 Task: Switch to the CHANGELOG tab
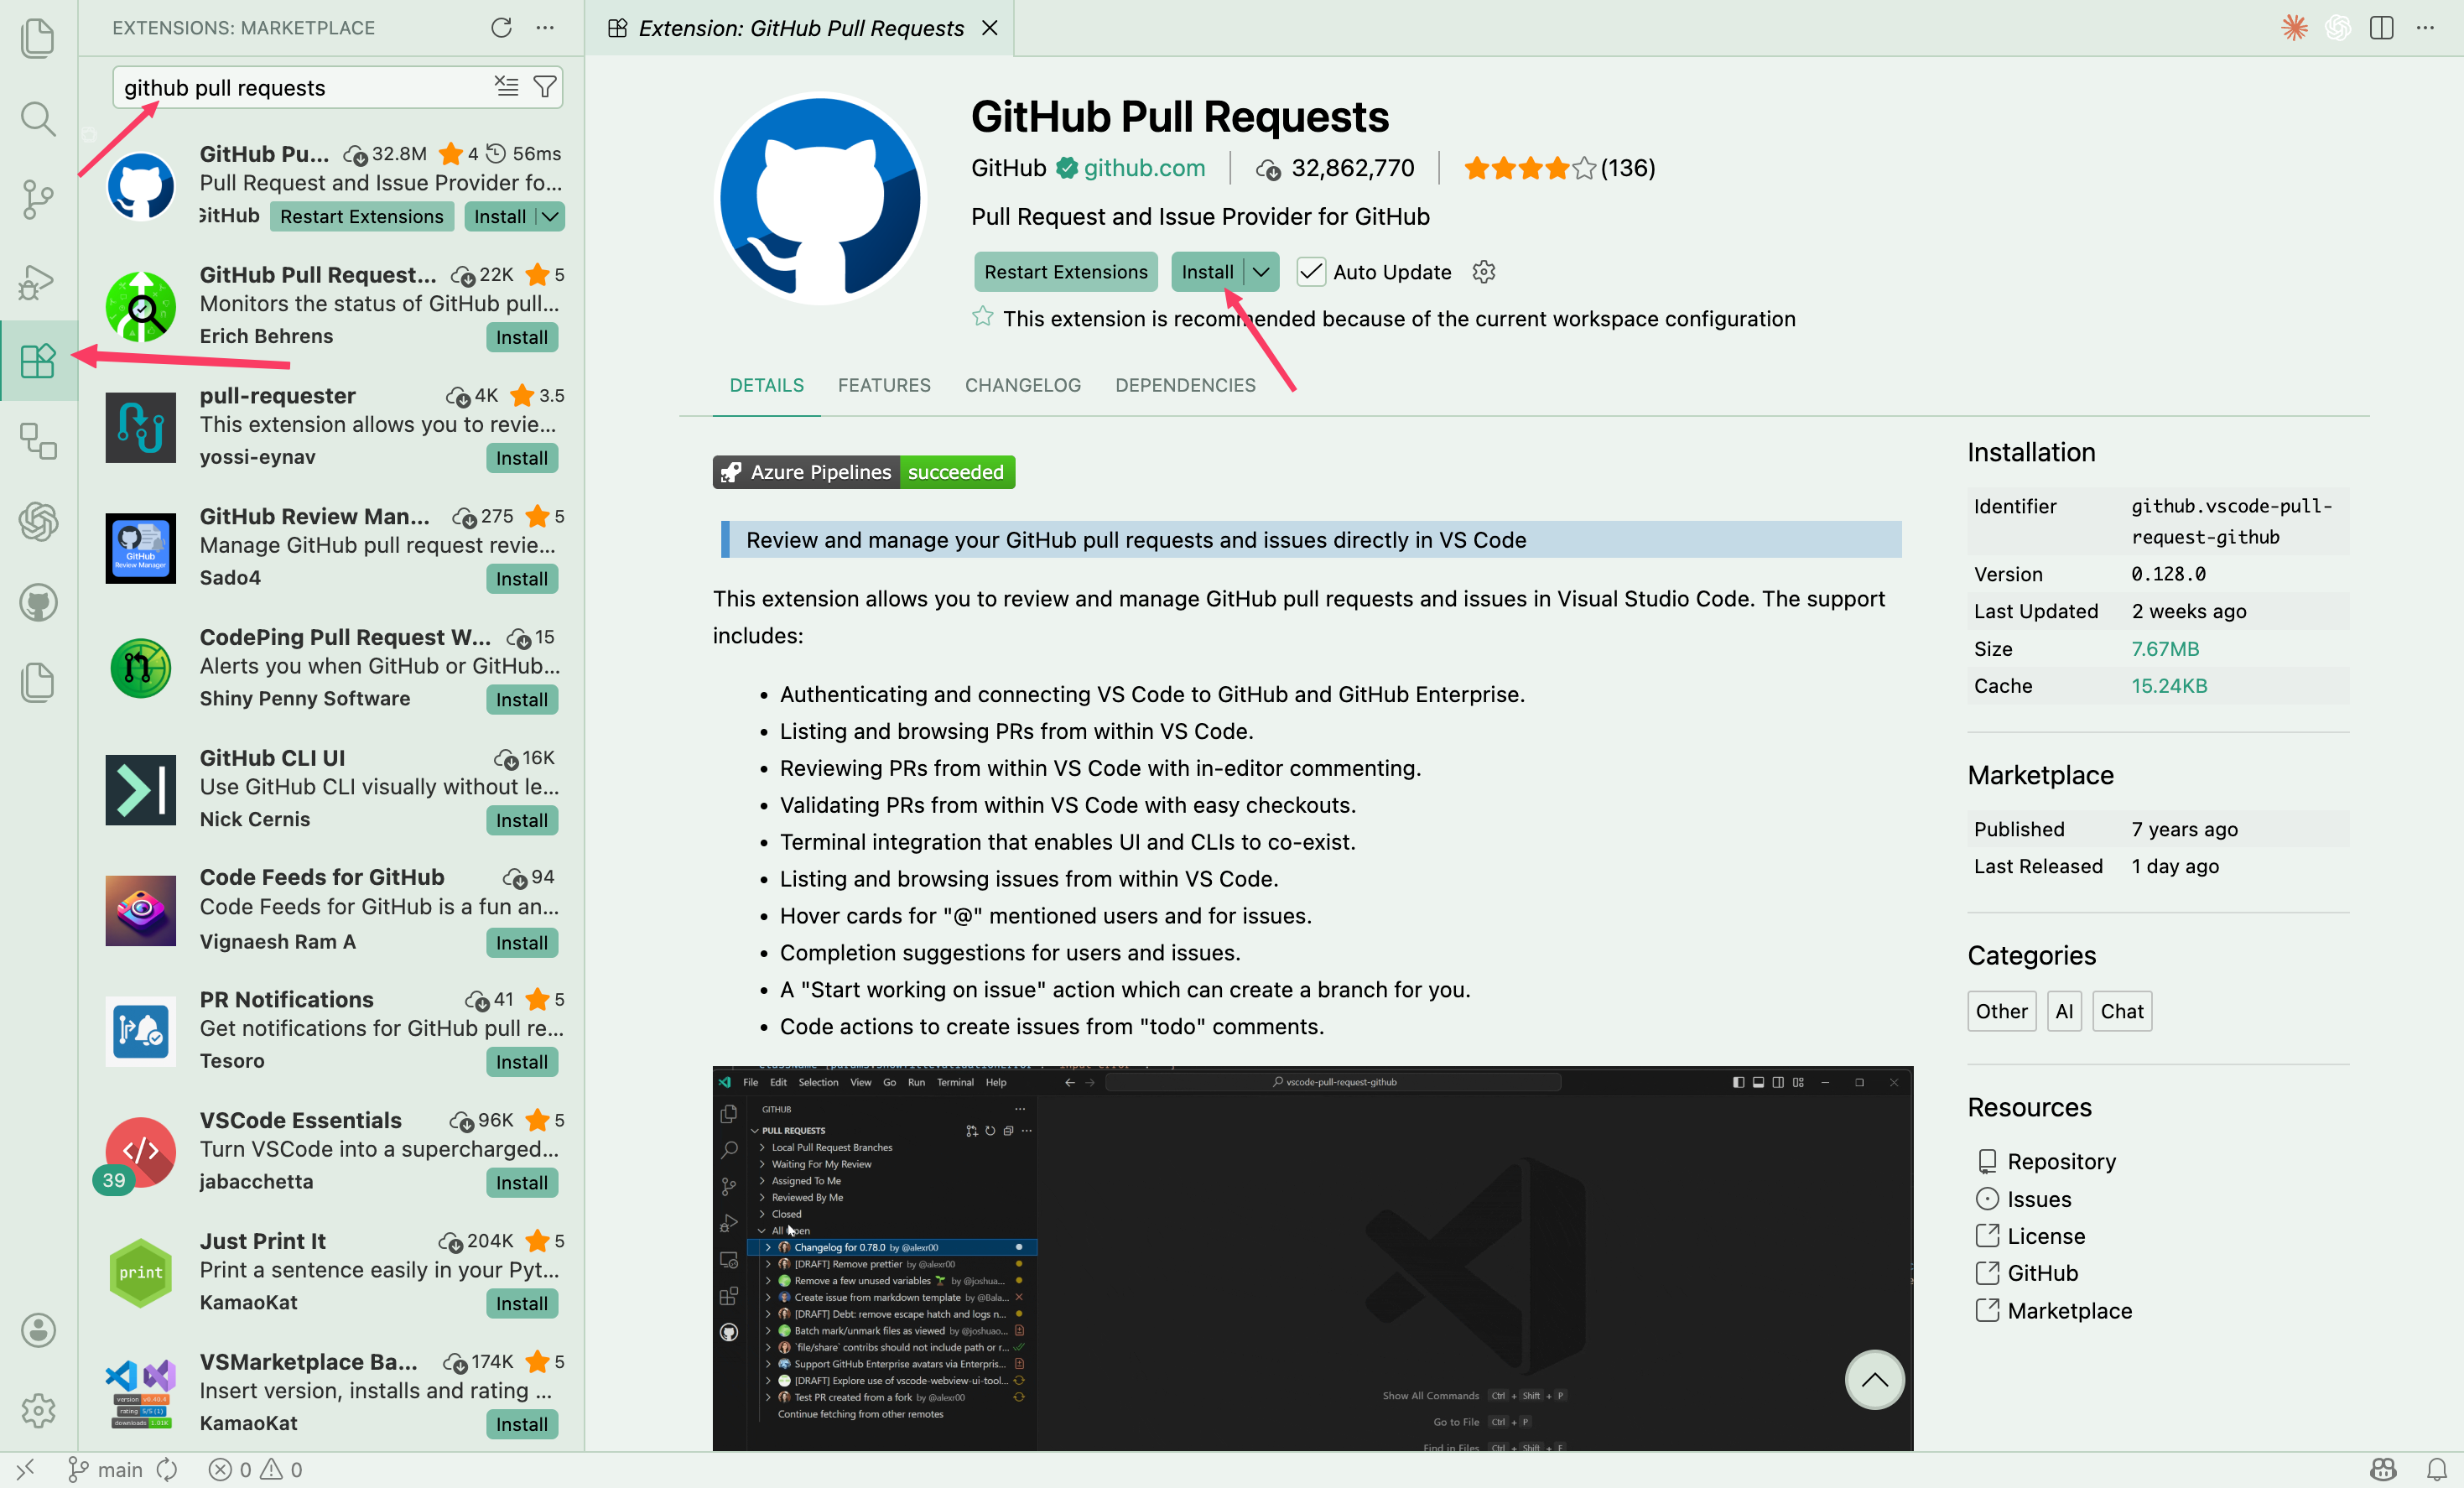tap(1022, 385)
